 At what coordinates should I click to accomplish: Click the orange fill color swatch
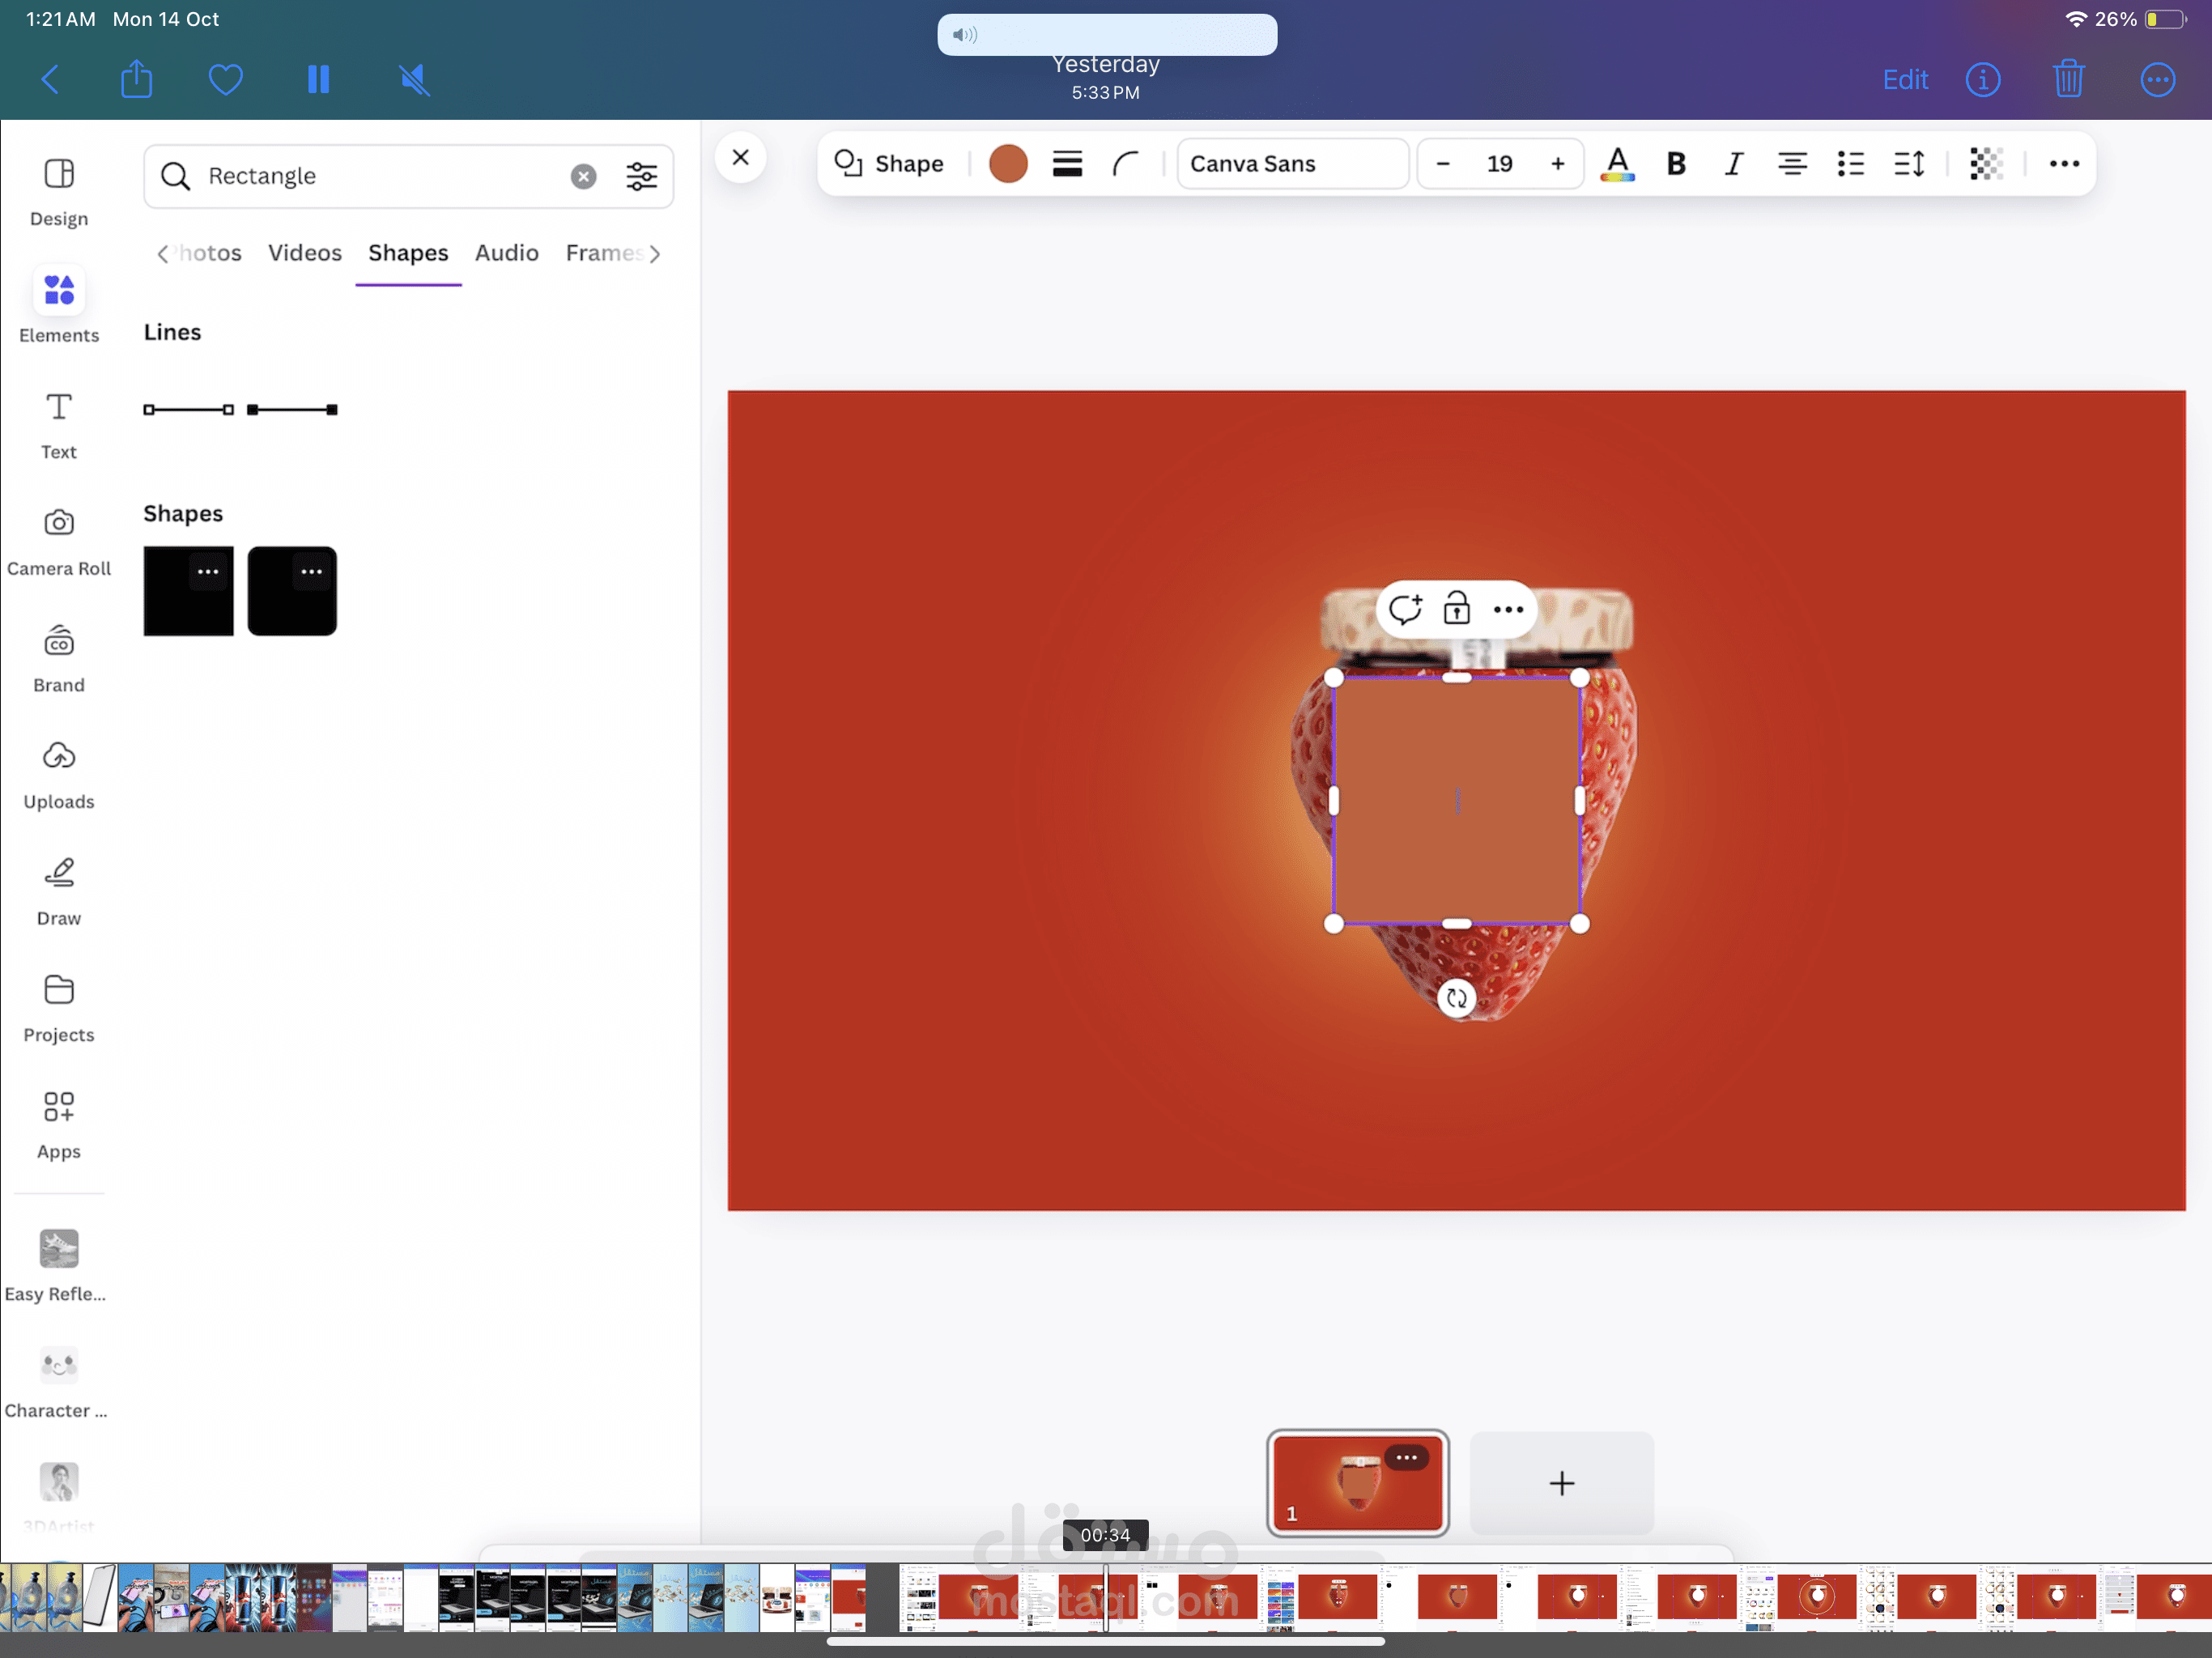[1008, 164]
